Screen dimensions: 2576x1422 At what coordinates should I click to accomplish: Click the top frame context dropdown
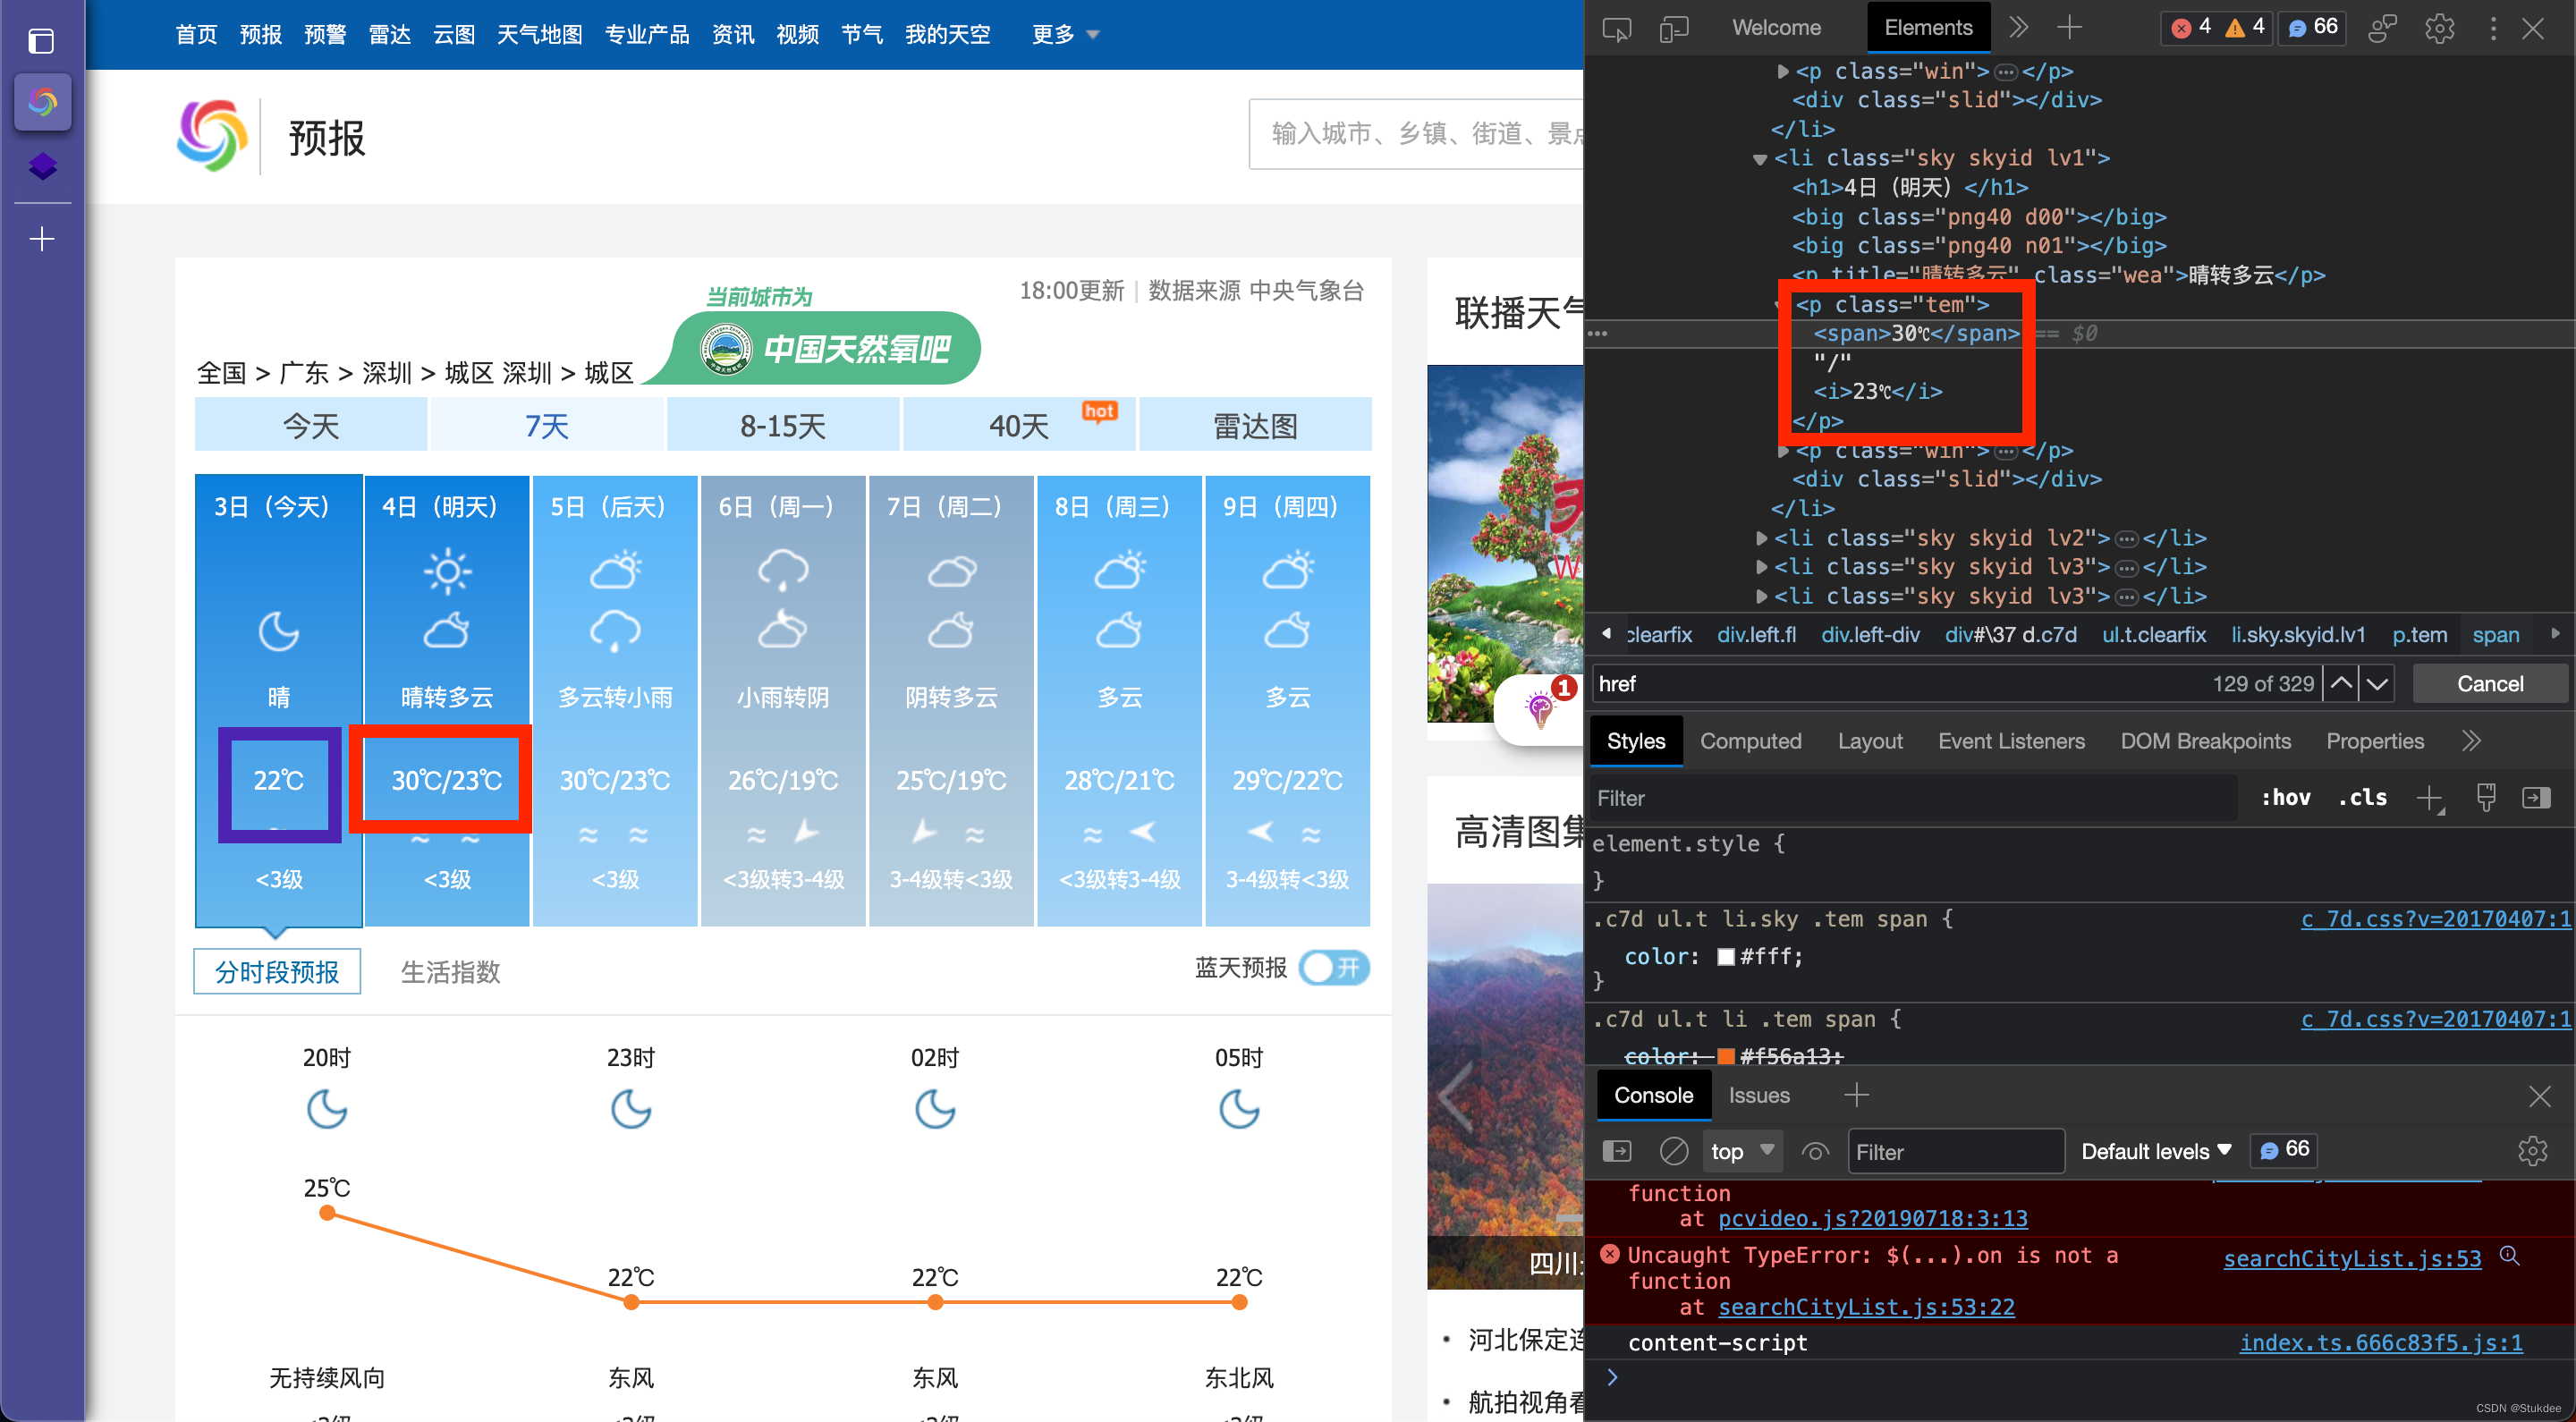pyautogui.click(x=1739, y=1152)
